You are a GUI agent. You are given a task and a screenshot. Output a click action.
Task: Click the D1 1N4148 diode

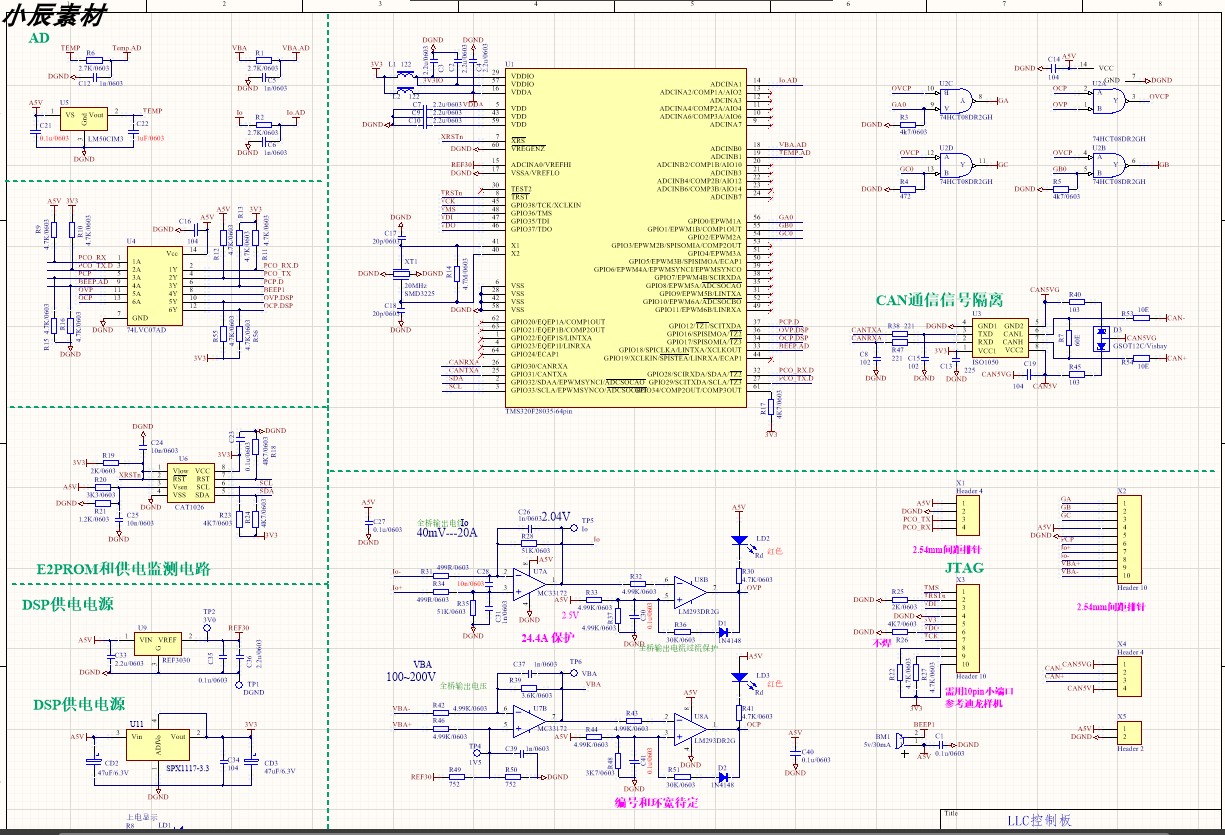tap(722, 633)
